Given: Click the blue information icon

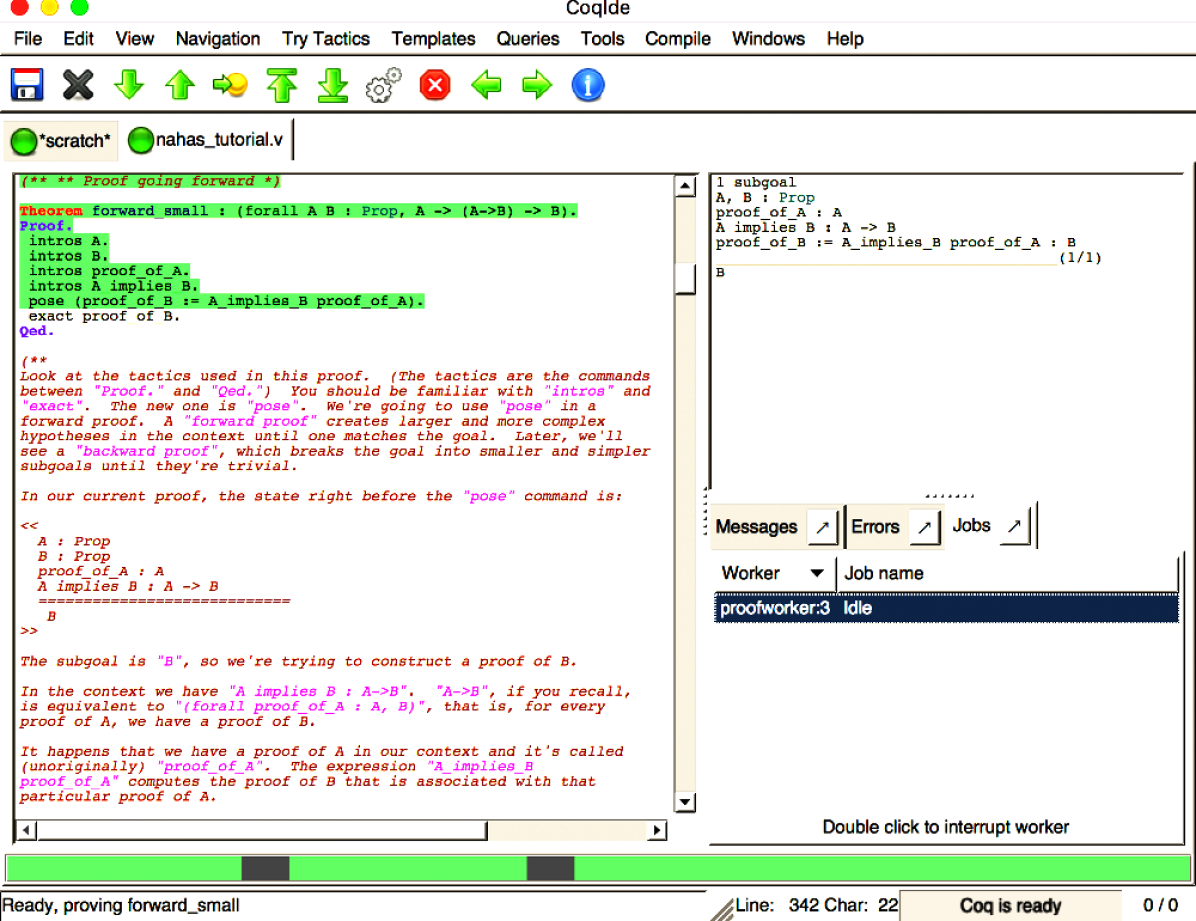Looking at the screenshot, I should pyautogui.click(x=588, y=85).
